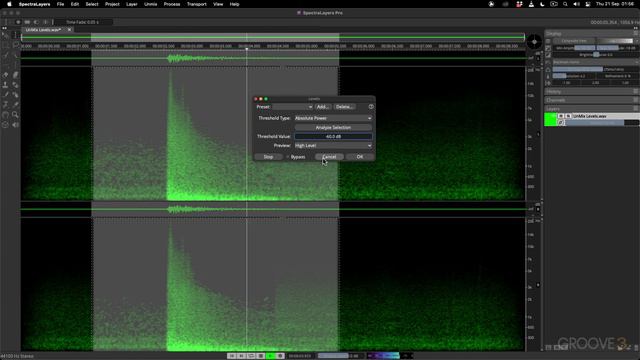This screenshot has width=640, height=360.
Task: Open the Preset dropdown in the Levels dialog
Action: click(x=293, y=107)
